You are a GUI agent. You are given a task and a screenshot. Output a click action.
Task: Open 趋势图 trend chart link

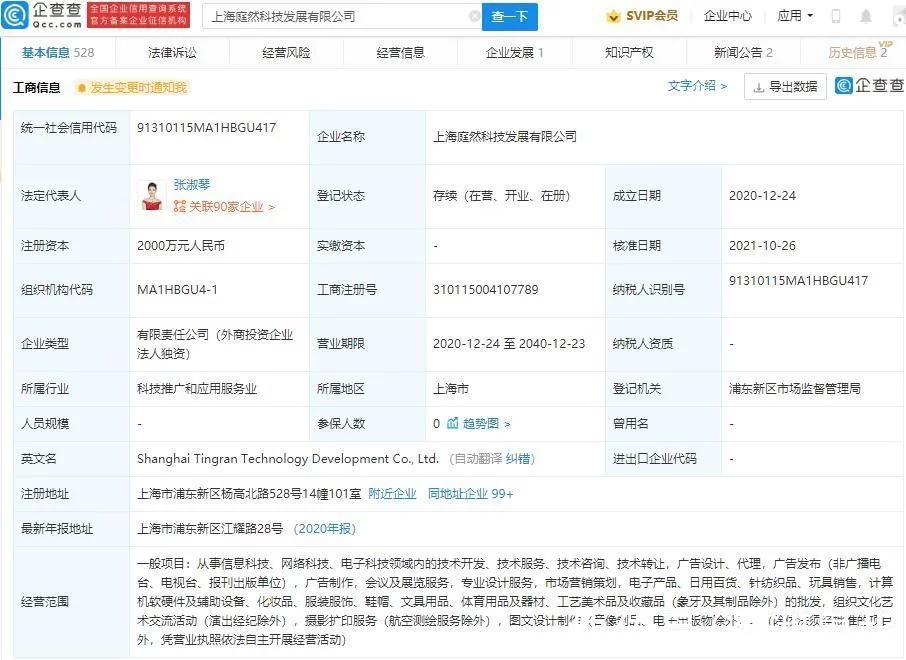click(x=486, y=424)
